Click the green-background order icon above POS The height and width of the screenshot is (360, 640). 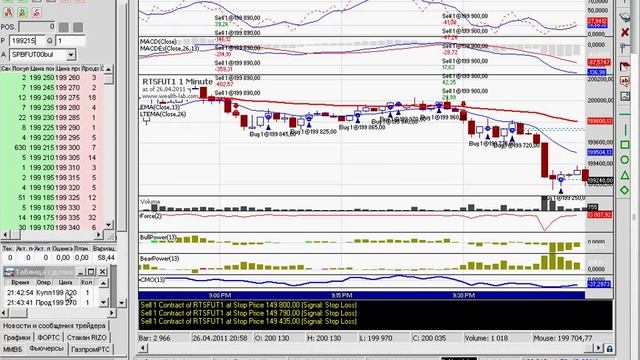click(x=22, y=13)
